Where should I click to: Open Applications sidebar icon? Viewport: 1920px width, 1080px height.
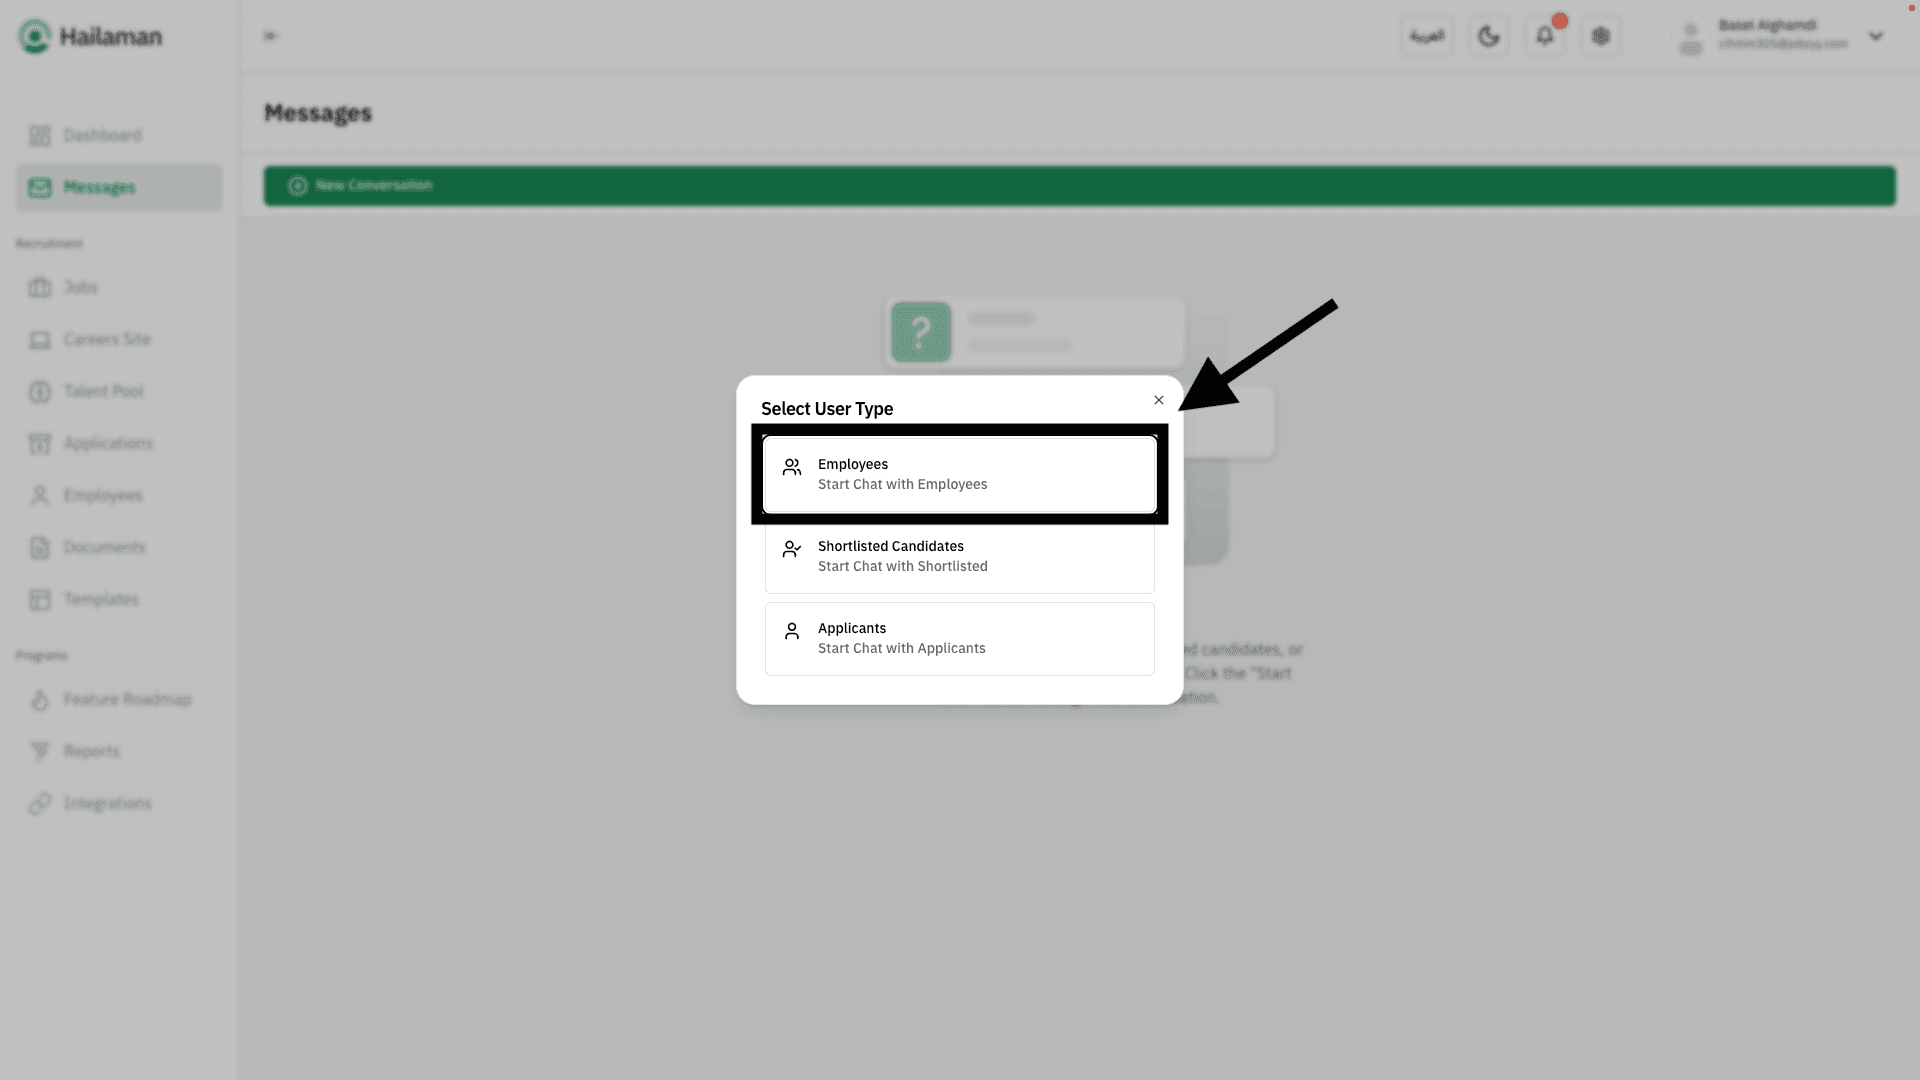pos(40,444)
